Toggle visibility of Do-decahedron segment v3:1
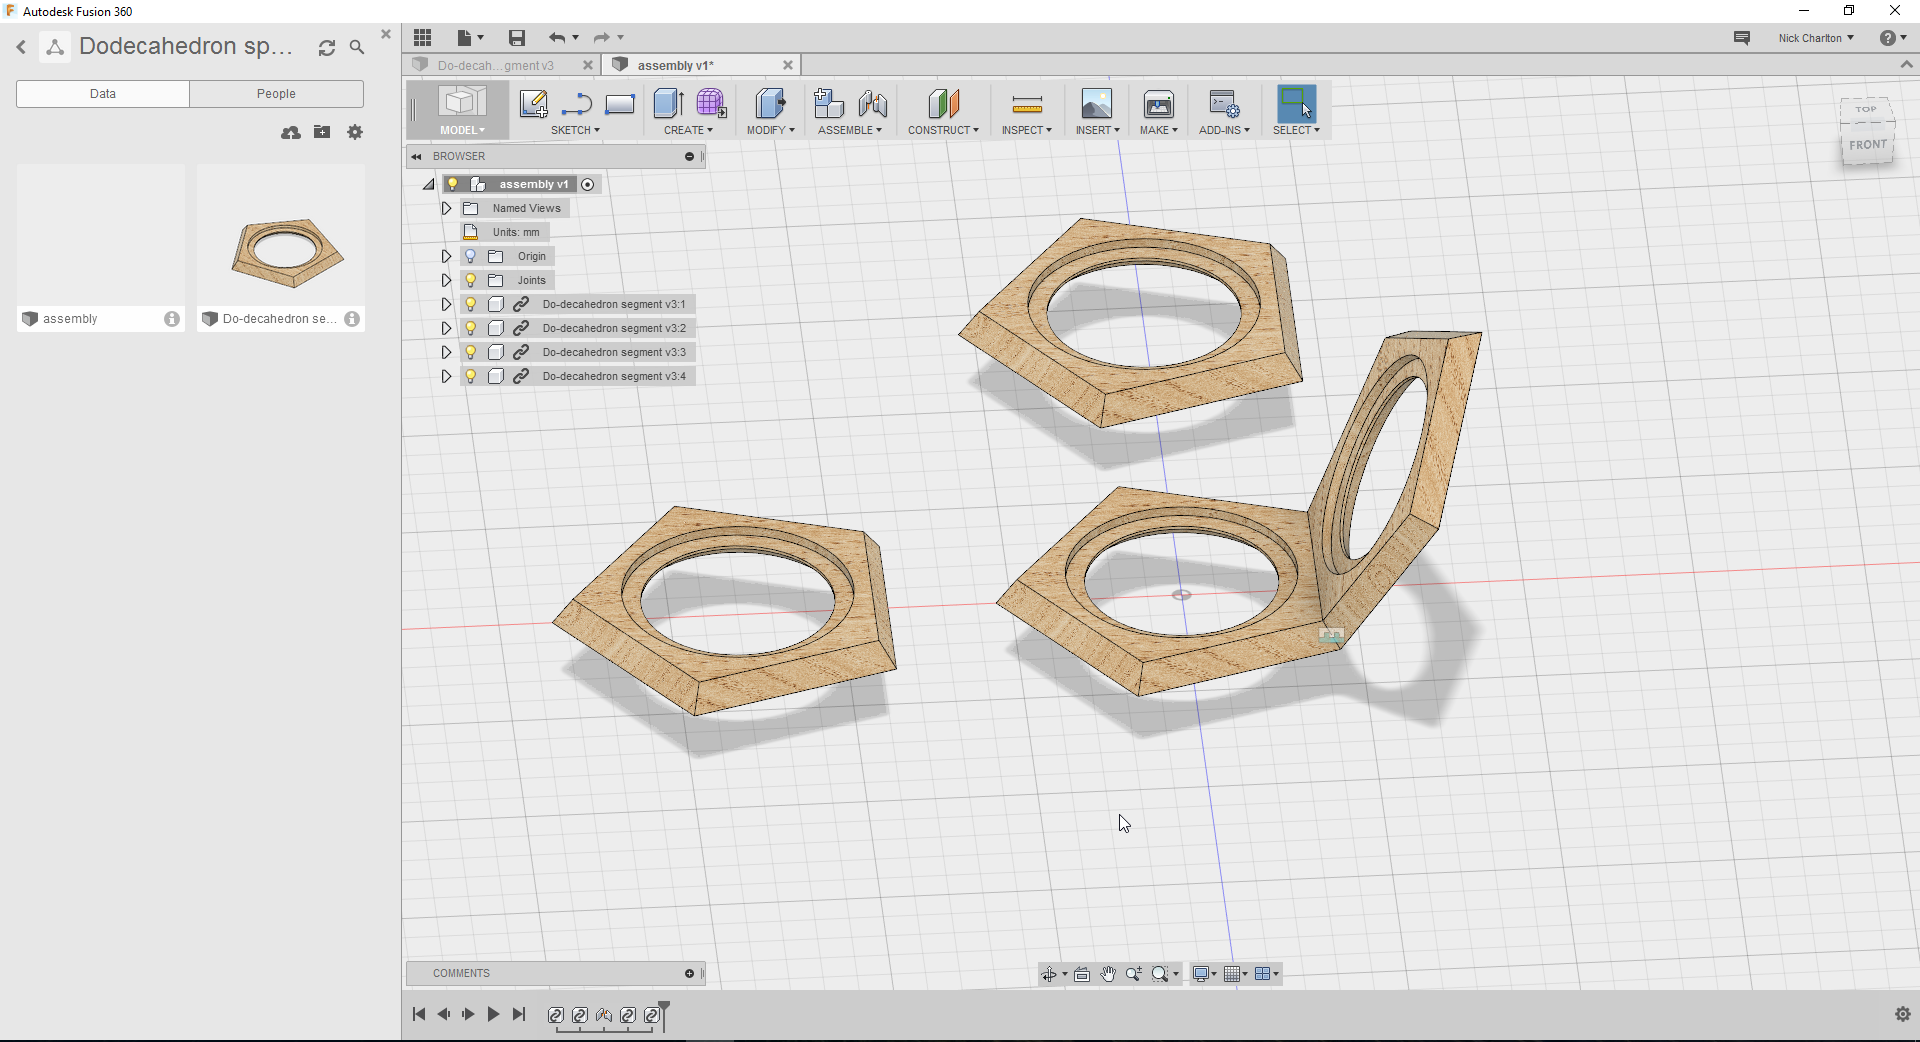Viewport: 1920px width, 1042px height. 471,304
